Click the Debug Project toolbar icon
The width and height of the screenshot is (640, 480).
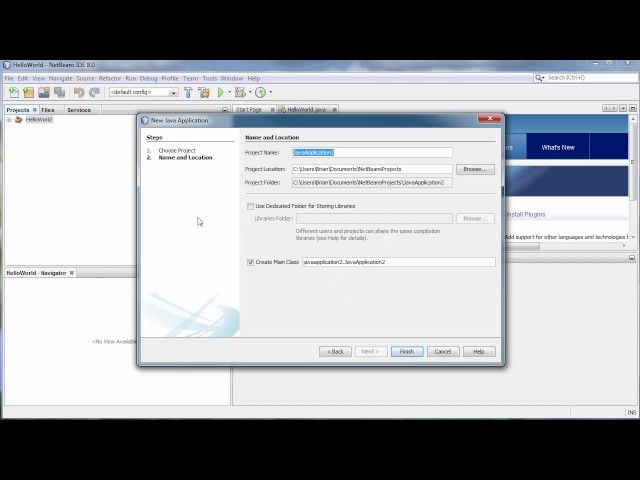tap(240, 92)
